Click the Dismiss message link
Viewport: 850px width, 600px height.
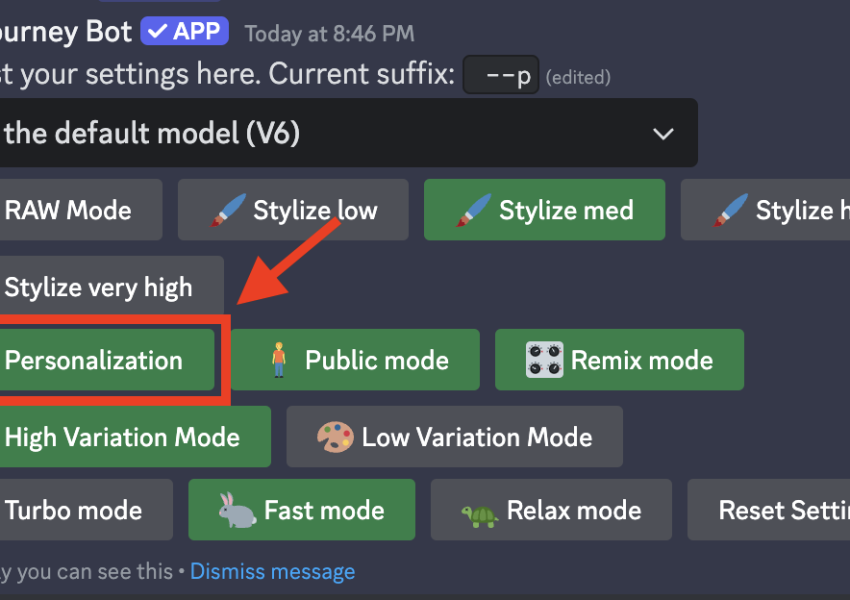point(272,572)
